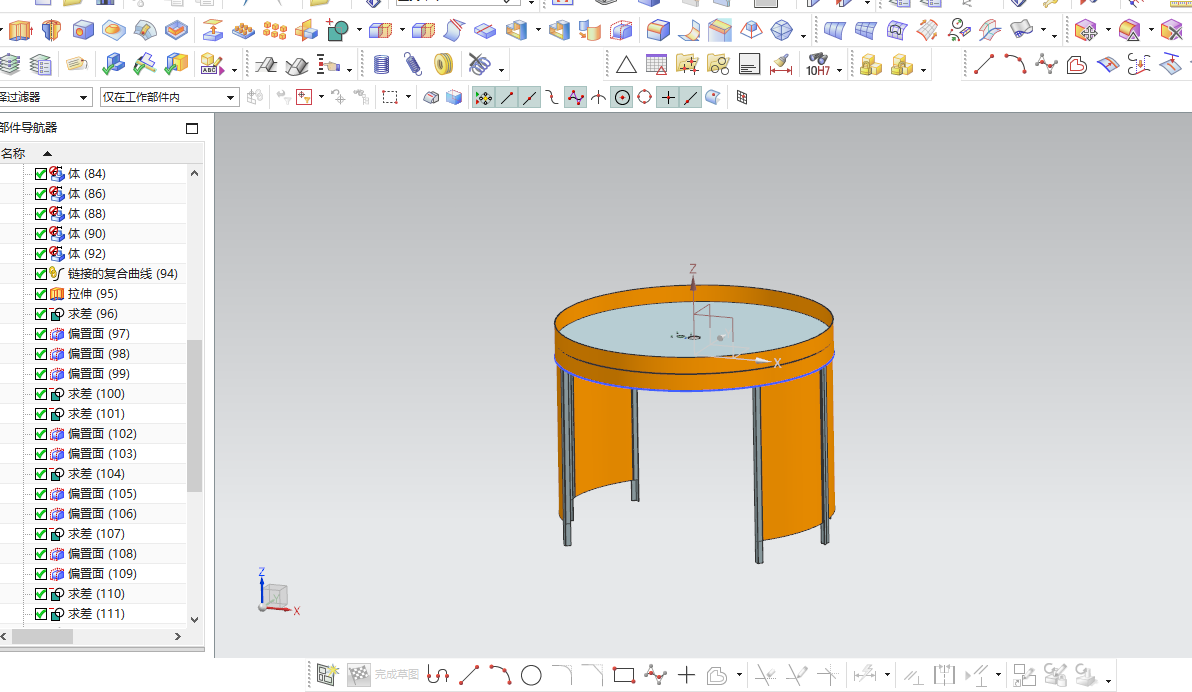Toggle the arc center snap point
The height and width of the screenshot is (692, 1192).
(x=622, y=97)
